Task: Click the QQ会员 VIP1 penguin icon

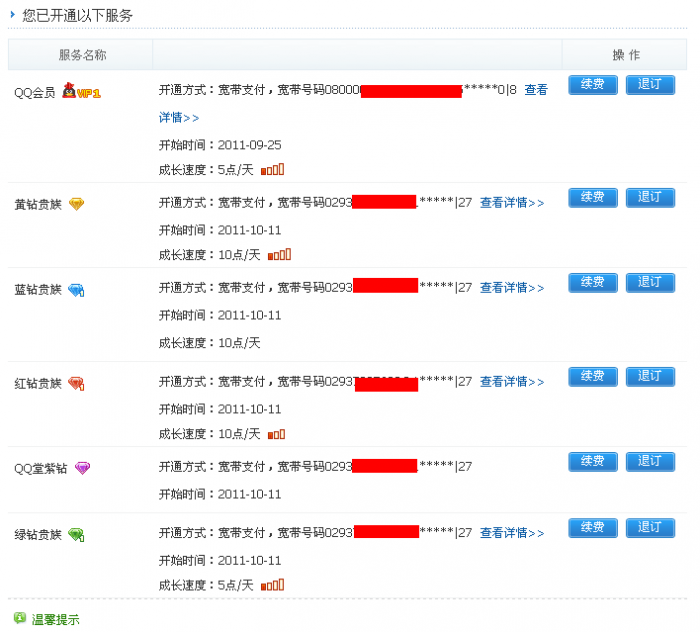Action: tap(81, 91)
